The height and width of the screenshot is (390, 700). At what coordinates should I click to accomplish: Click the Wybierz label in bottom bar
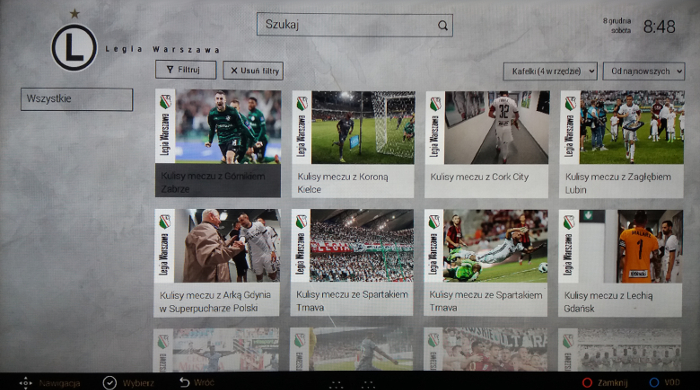[x=138, y=383]
